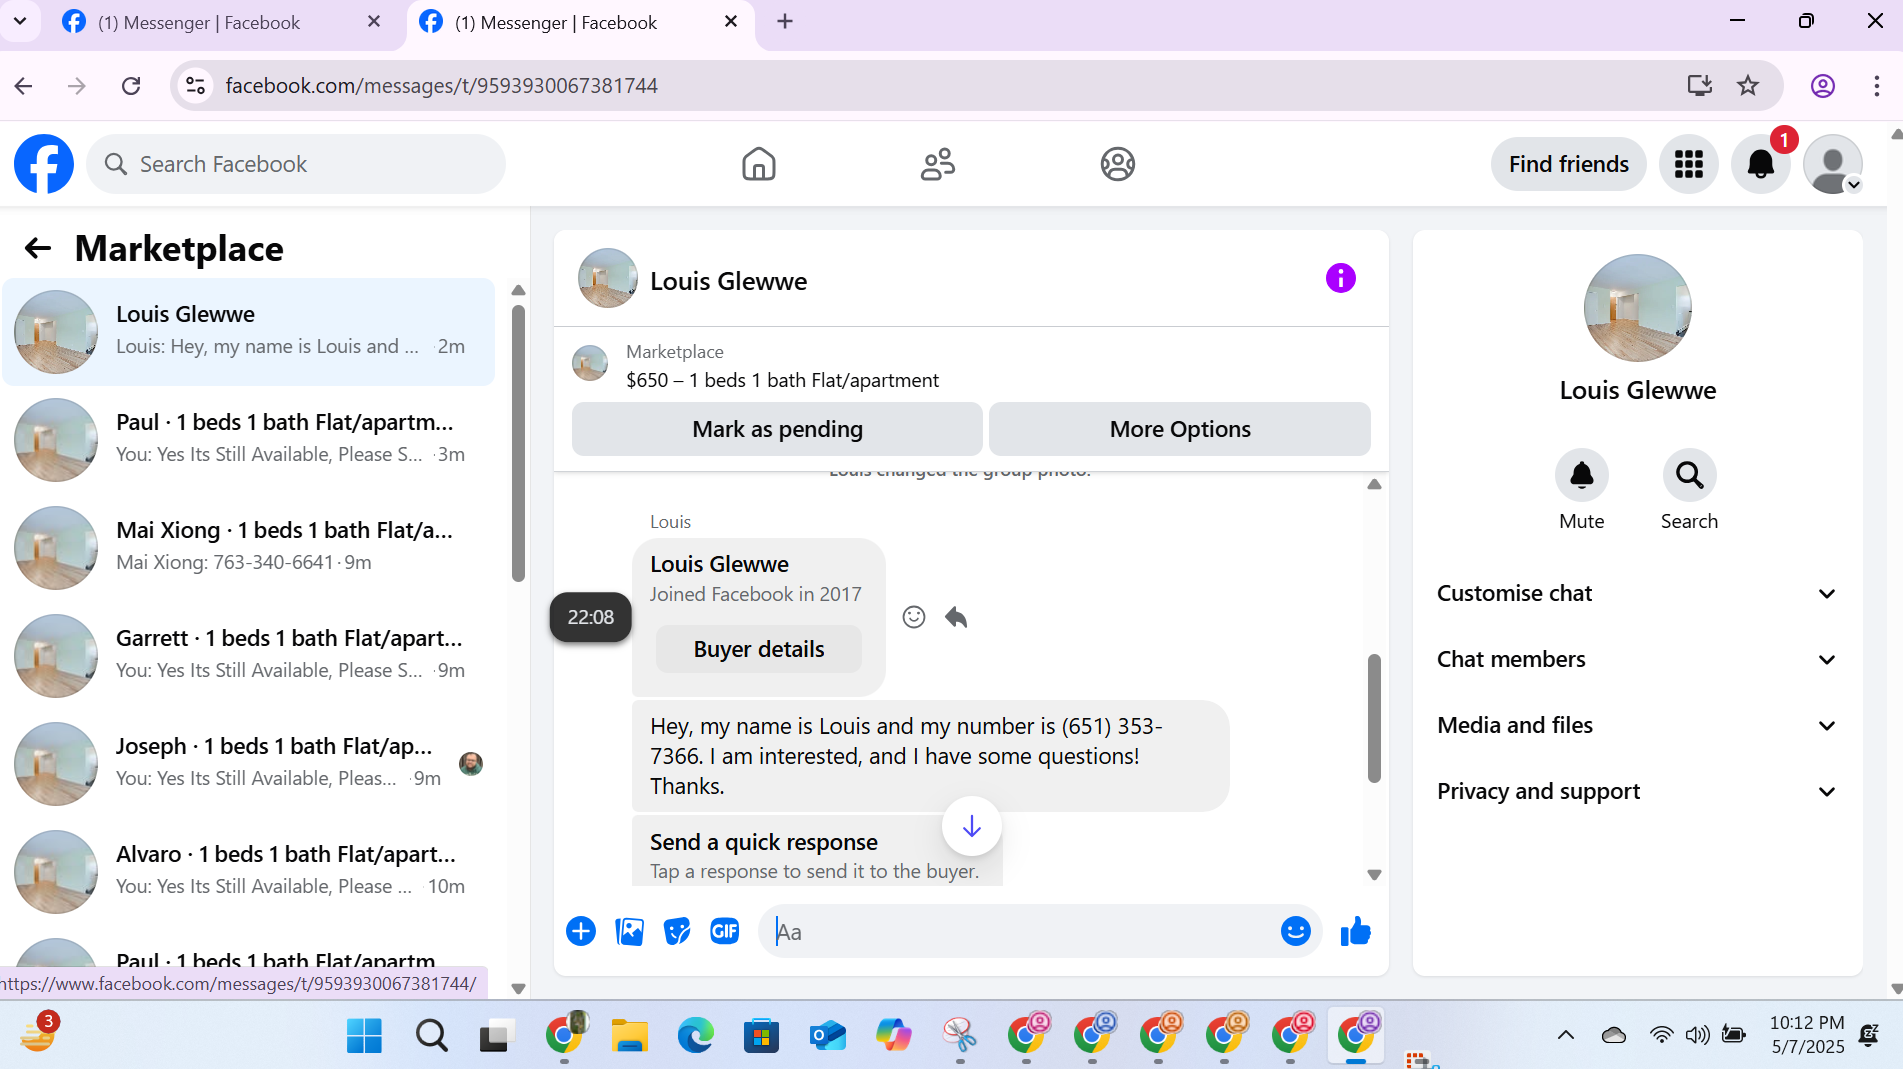This screenshot has height=1069, width=1903.
Task: Send a thumbs up like
Action: point(1356,932)
